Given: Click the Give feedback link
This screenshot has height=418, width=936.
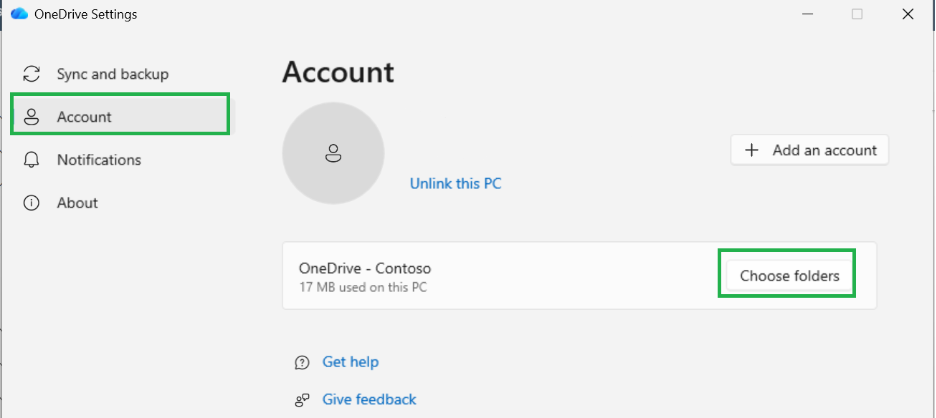Looking at the screenshot, I should [x=370, y=399].
